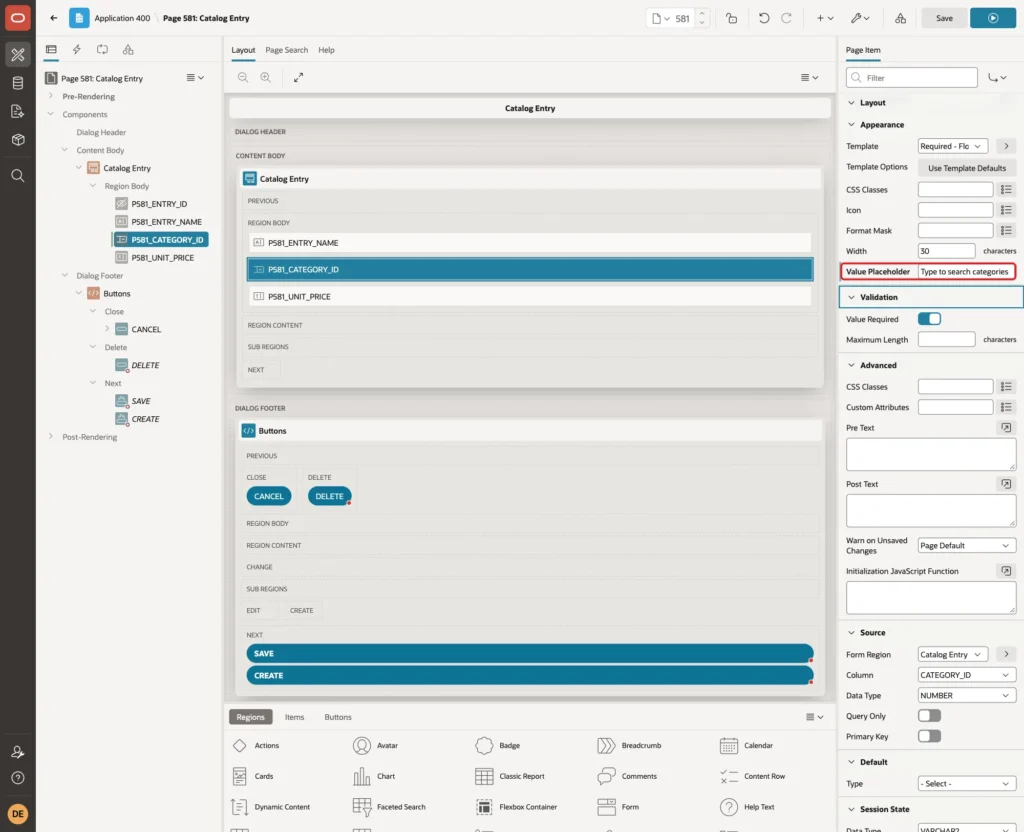
Task: Switch to Rendering tree tab icon
Action: click(x=51, y=50)
